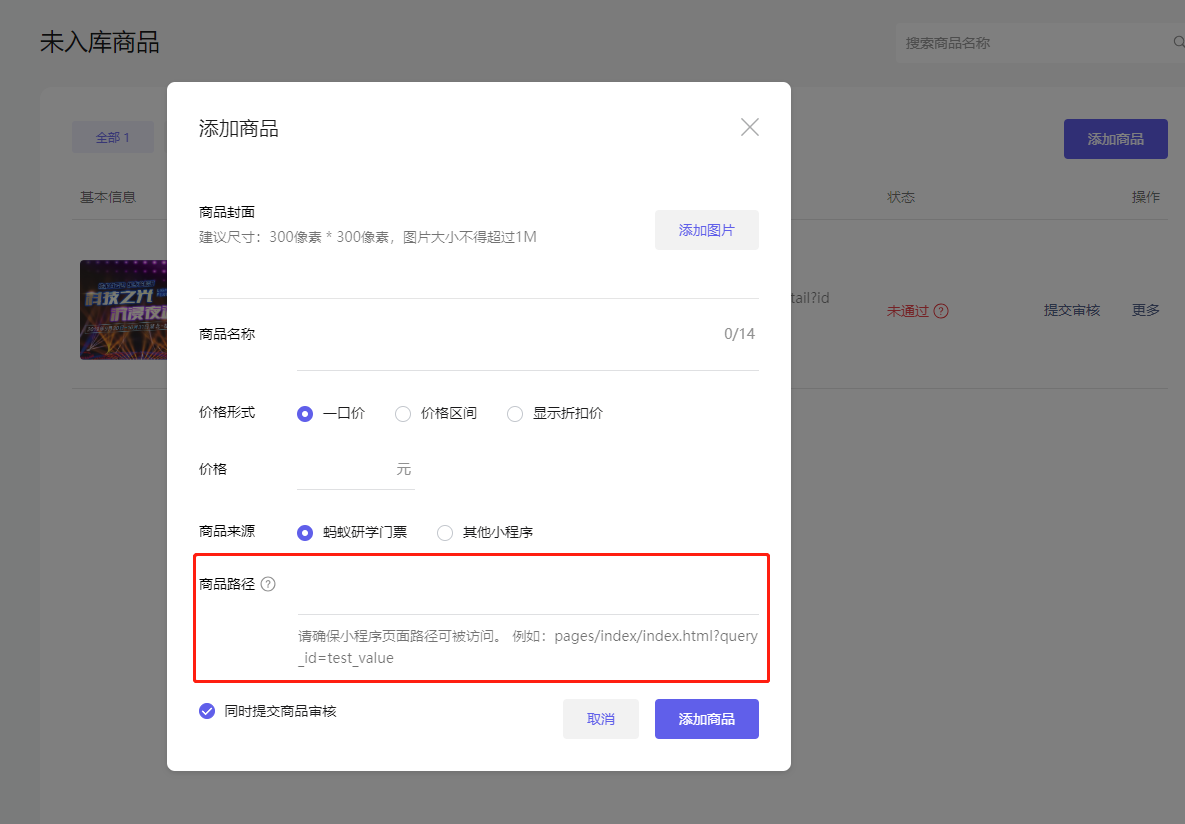
Task: Click 添加商品 submit button in dialog
Action: click(x=707, y=719)
